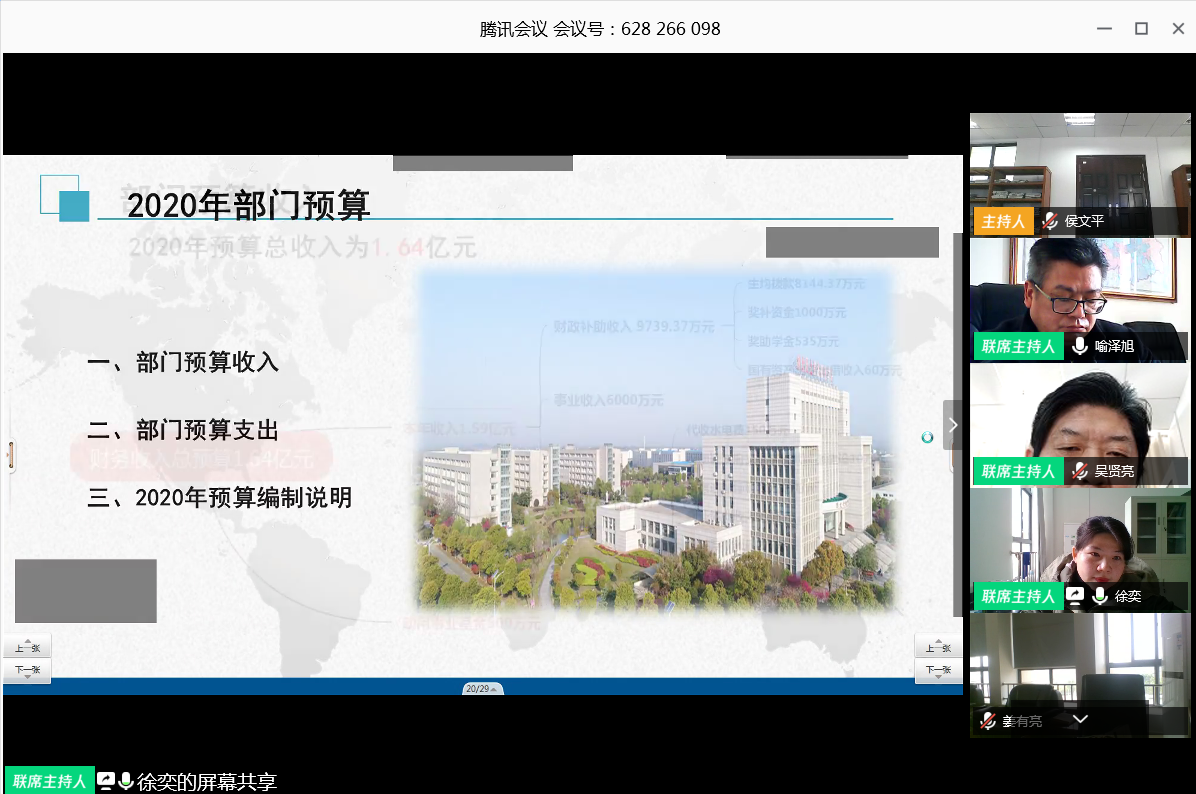Screen dimensions: 1196x794
Task: Click the 主持人 badge on 侯文平's tile
Action: (x=1003, y=221)
